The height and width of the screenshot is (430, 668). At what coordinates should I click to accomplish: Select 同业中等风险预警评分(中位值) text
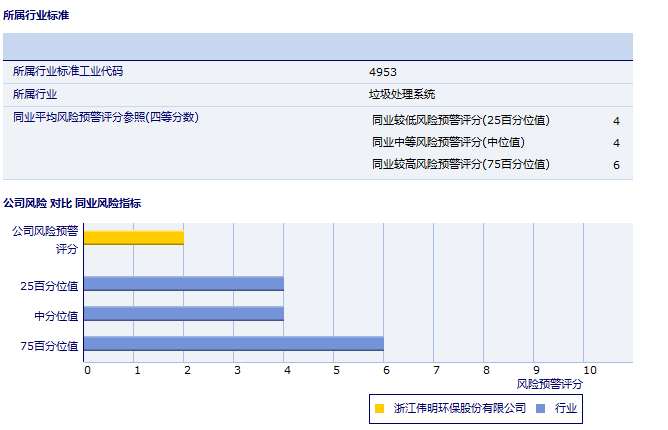tap(448, 143)
